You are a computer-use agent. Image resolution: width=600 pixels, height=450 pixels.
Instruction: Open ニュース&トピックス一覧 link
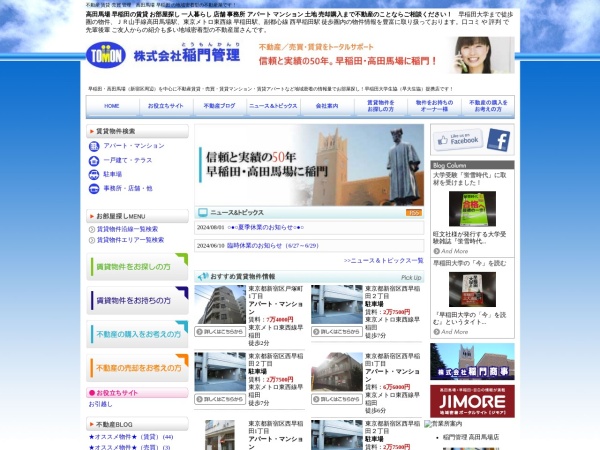coord(383,261)
